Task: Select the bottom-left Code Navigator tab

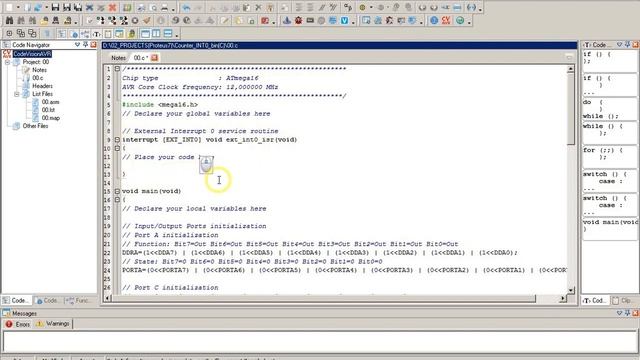Action: point(17,300)
